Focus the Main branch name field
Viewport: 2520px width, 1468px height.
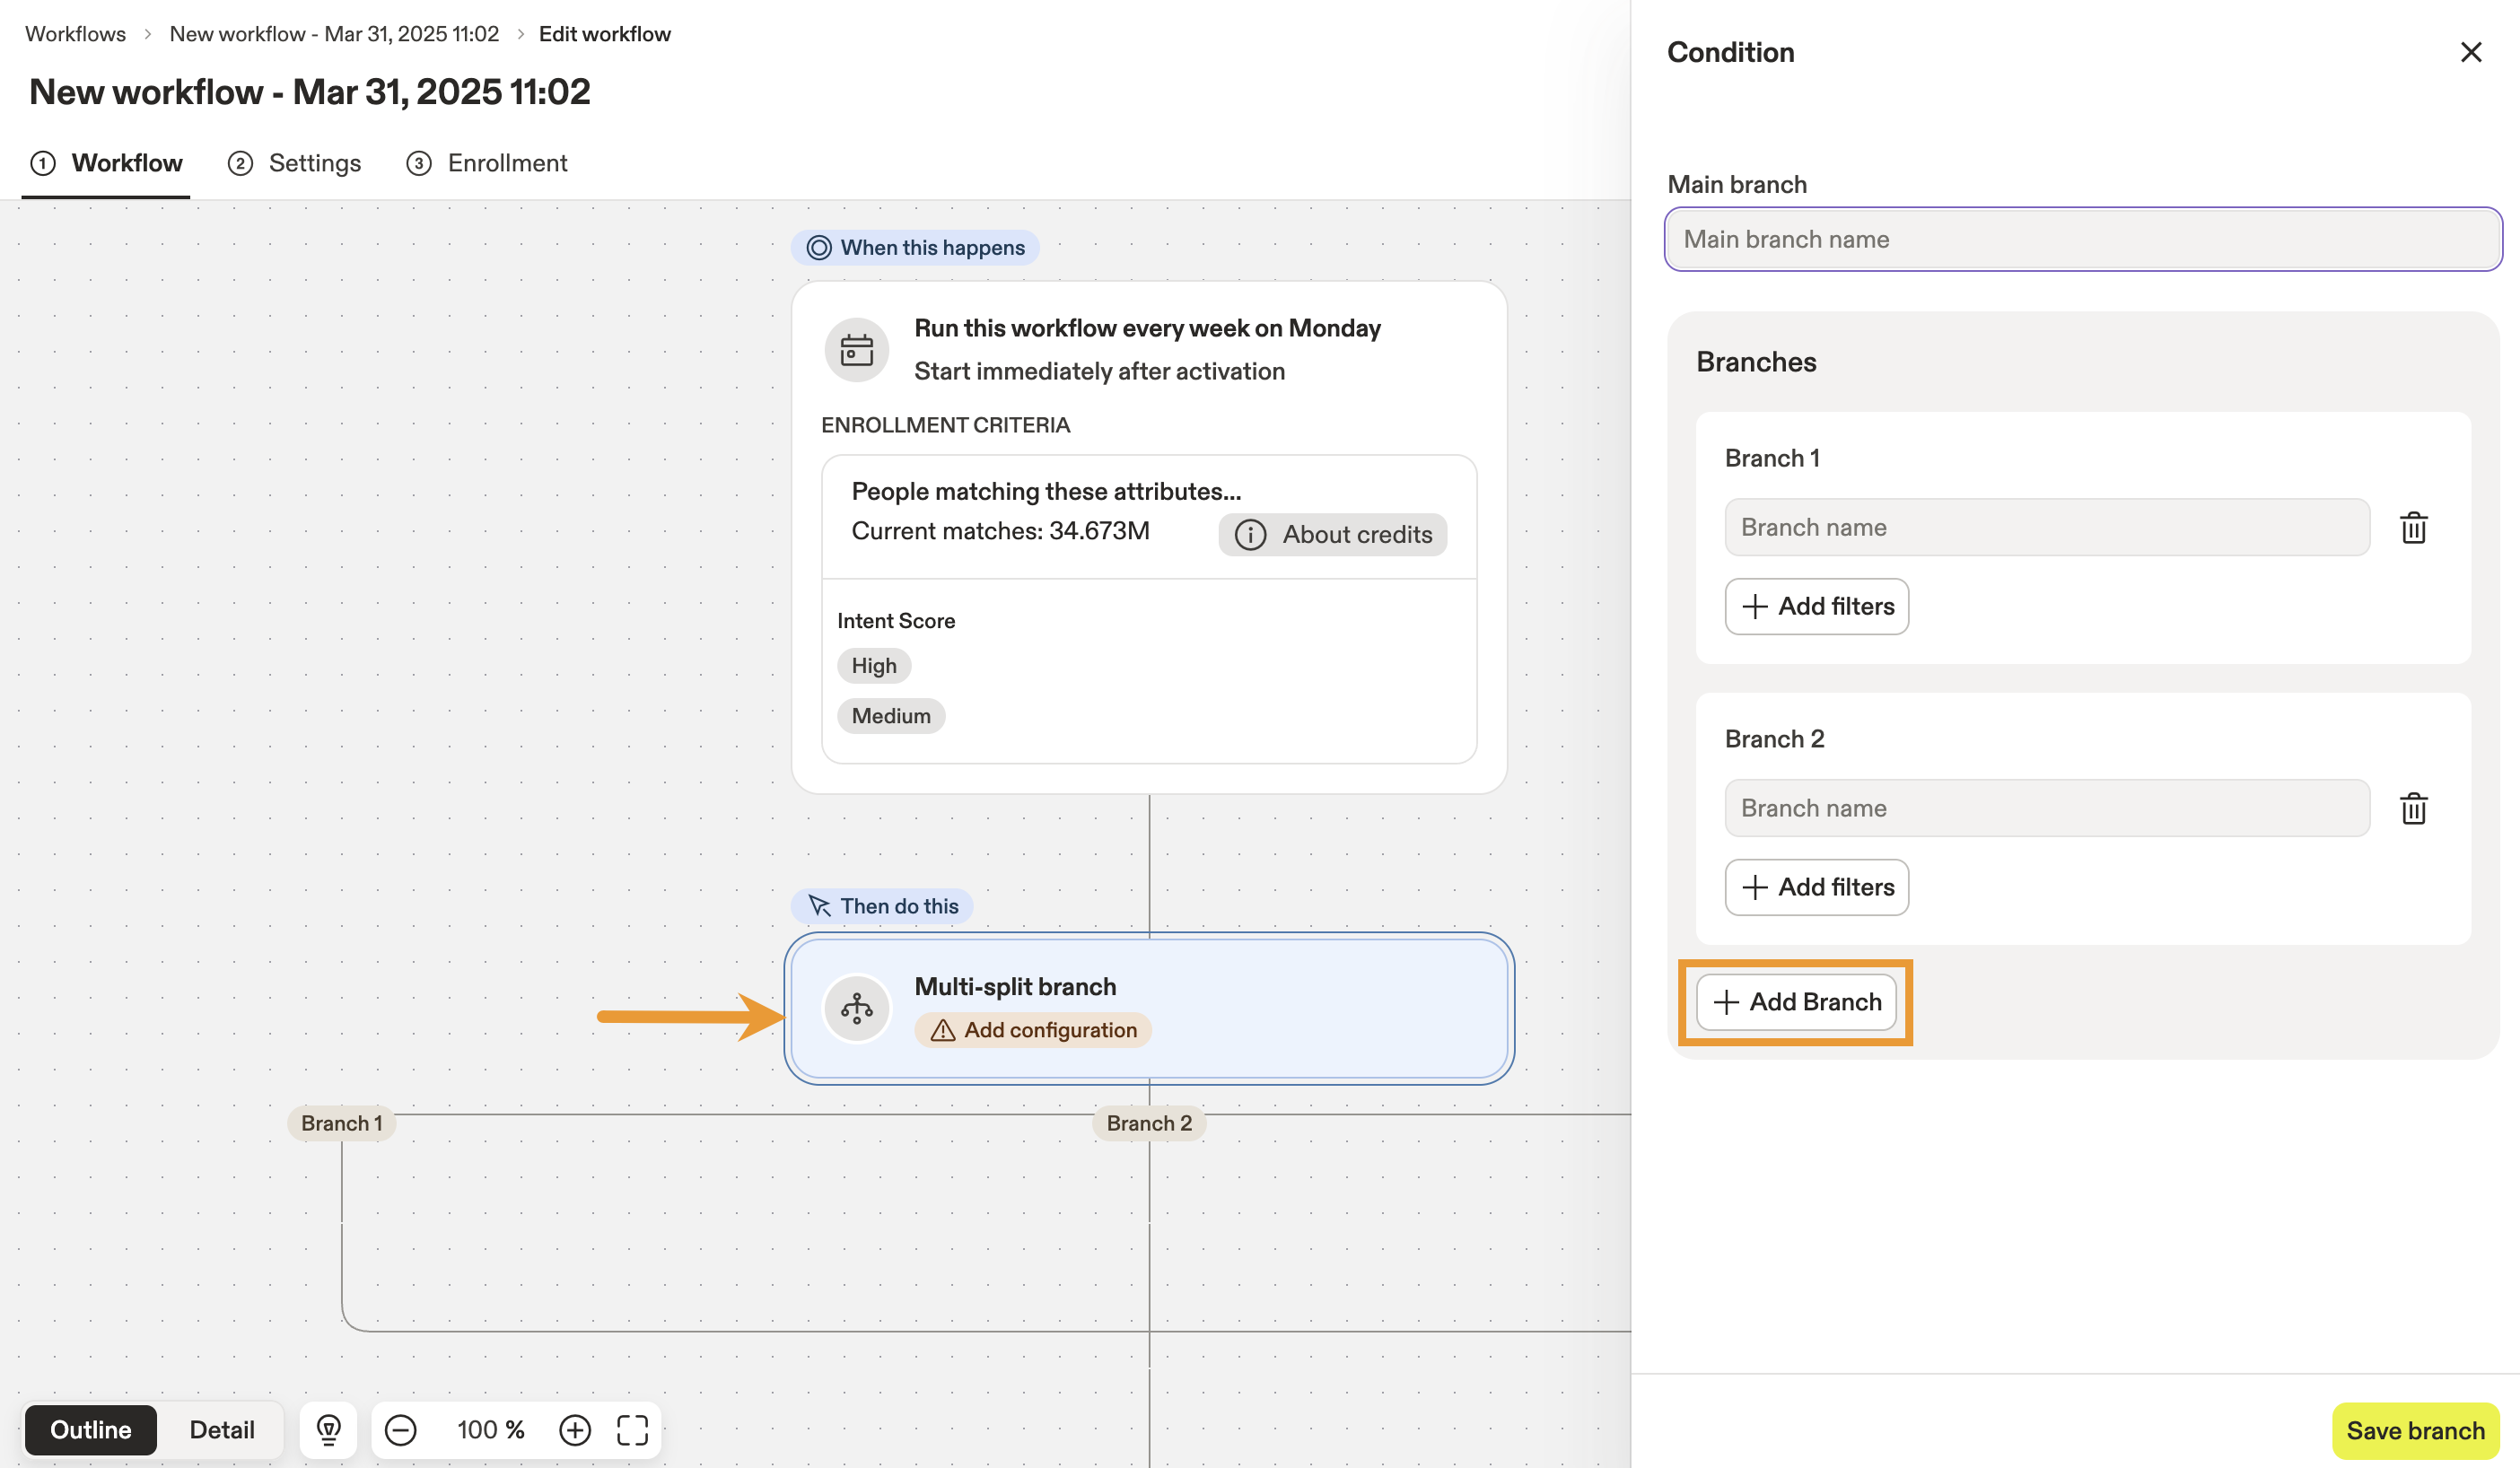pyautogui.click(x=2082, y=239)
